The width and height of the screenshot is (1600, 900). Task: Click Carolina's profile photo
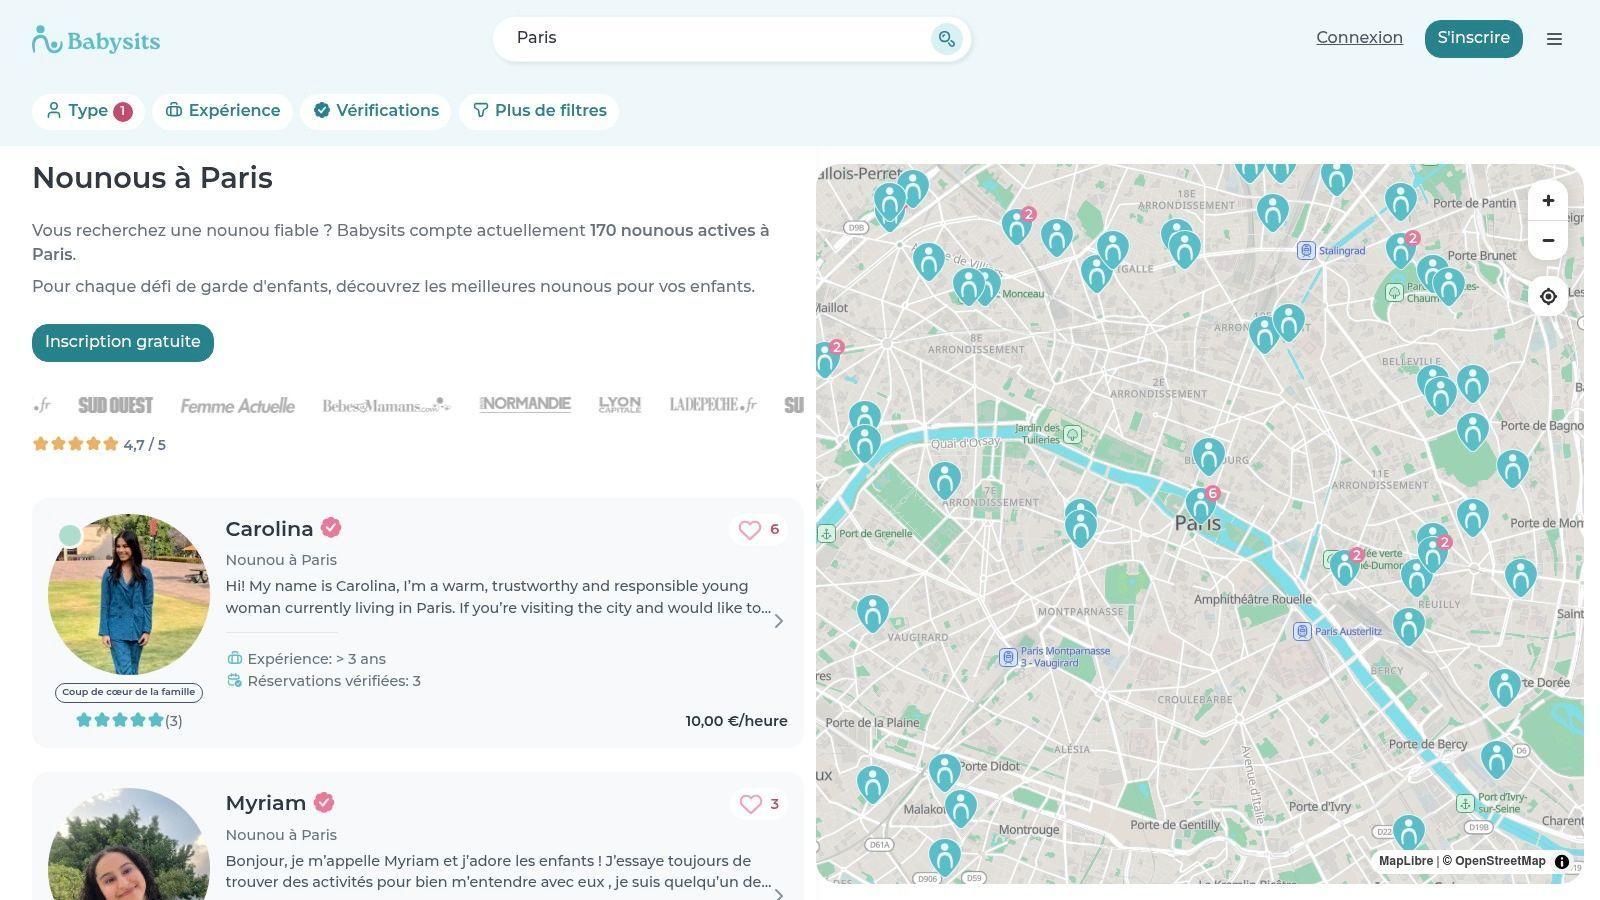(129, 595)
